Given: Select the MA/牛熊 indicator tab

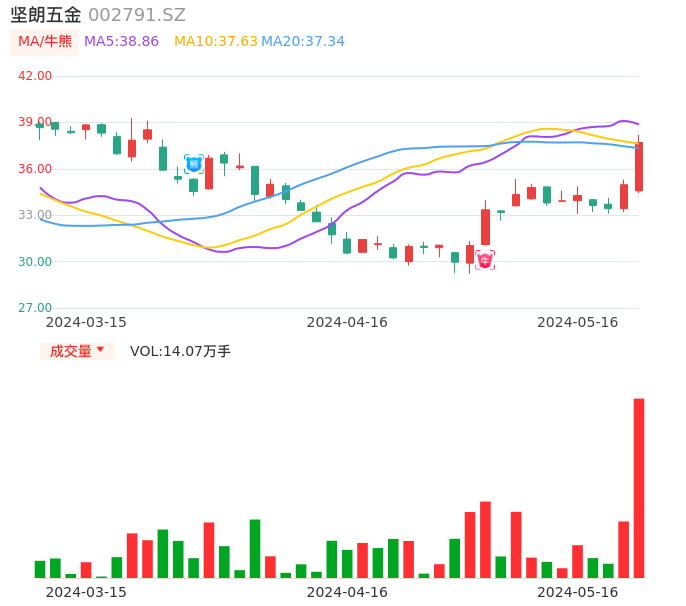Looking at the screenshot, I should 44,41.
